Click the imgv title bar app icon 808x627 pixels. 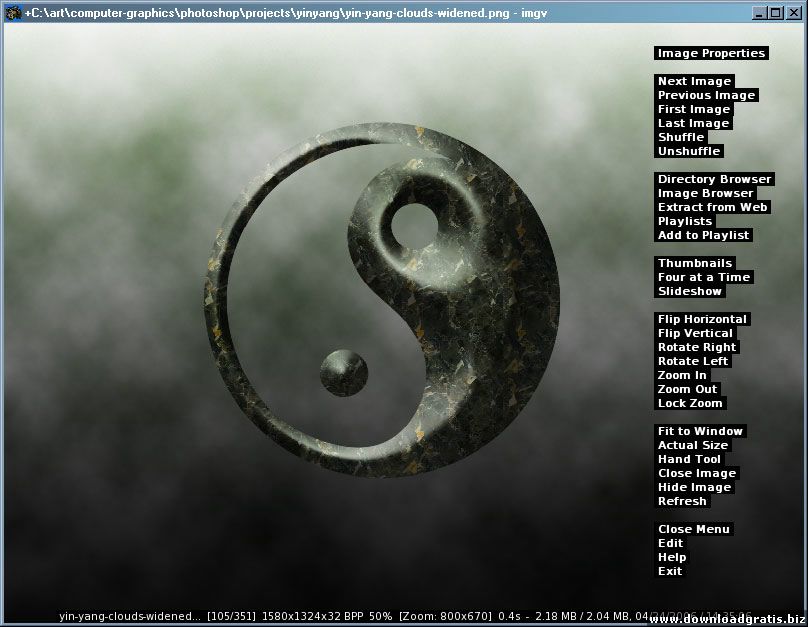click(12, 13)
